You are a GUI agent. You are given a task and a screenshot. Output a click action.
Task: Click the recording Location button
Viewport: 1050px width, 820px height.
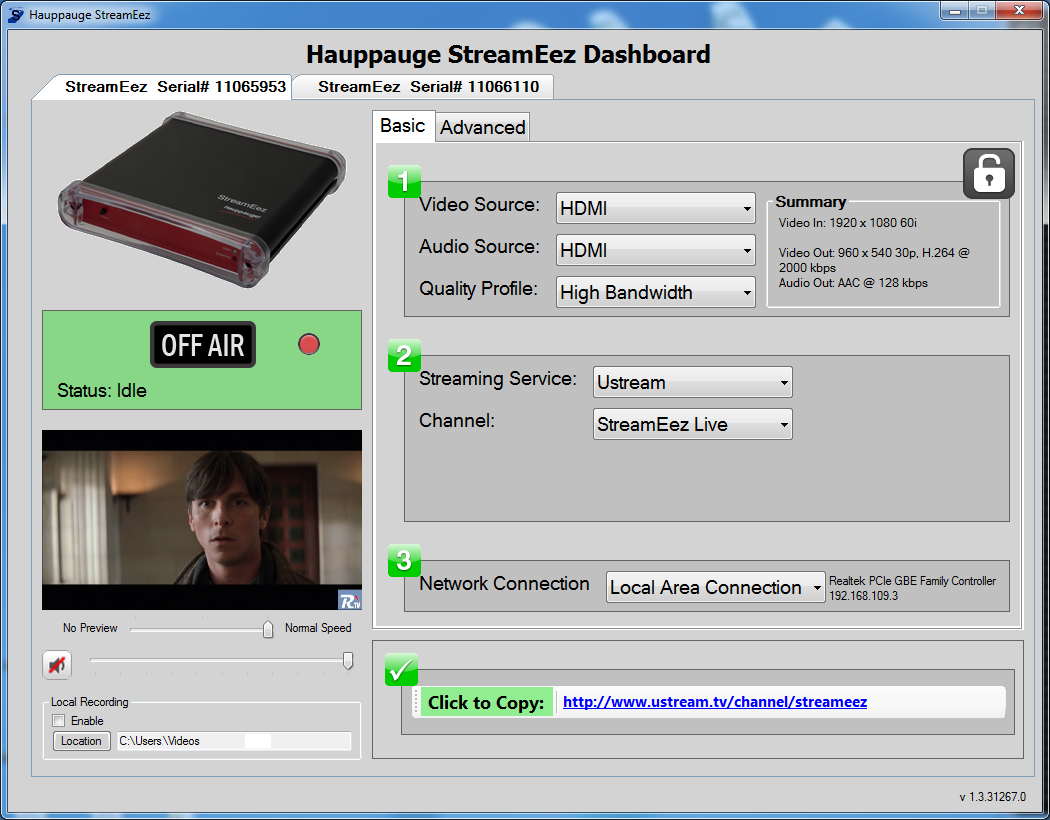click(x=81, y=741)
